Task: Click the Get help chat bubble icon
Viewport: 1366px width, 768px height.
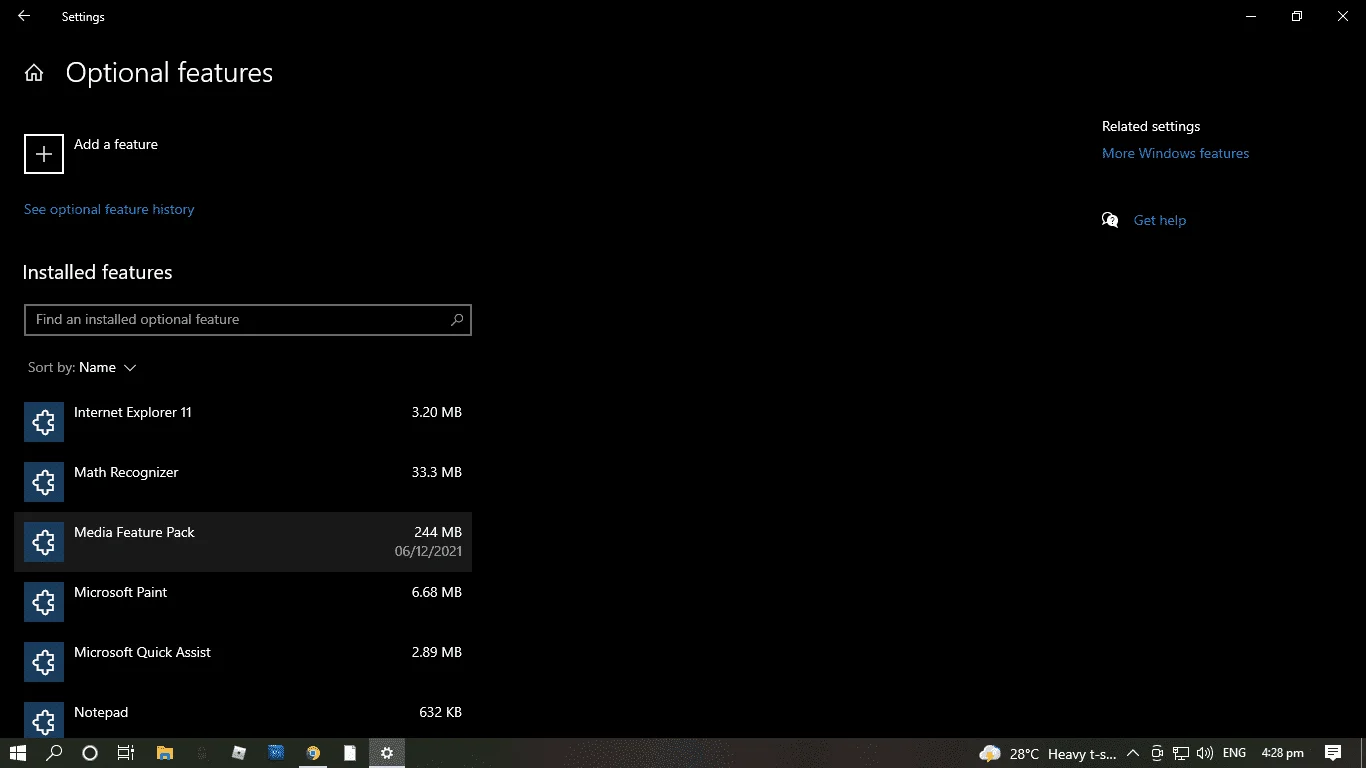Action: (x=1110, y=220)
